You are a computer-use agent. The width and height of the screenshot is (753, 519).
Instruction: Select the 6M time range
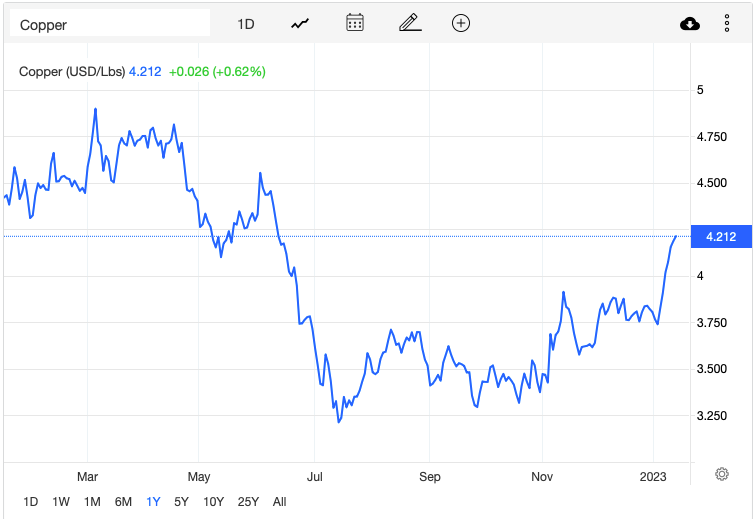point(123,502)
